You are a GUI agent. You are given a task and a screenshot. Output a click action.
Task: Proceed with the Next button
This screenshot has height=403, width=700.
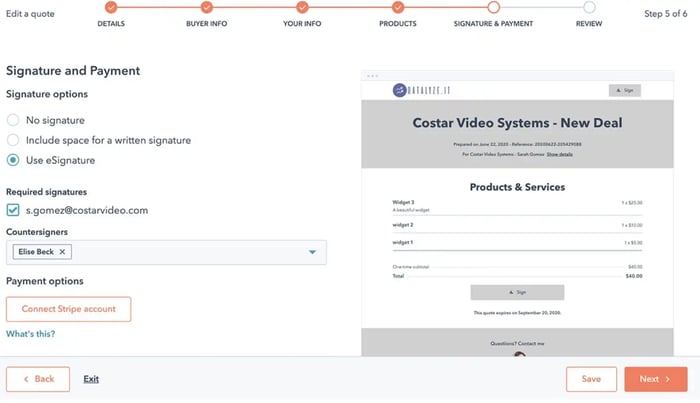[655, 379]
